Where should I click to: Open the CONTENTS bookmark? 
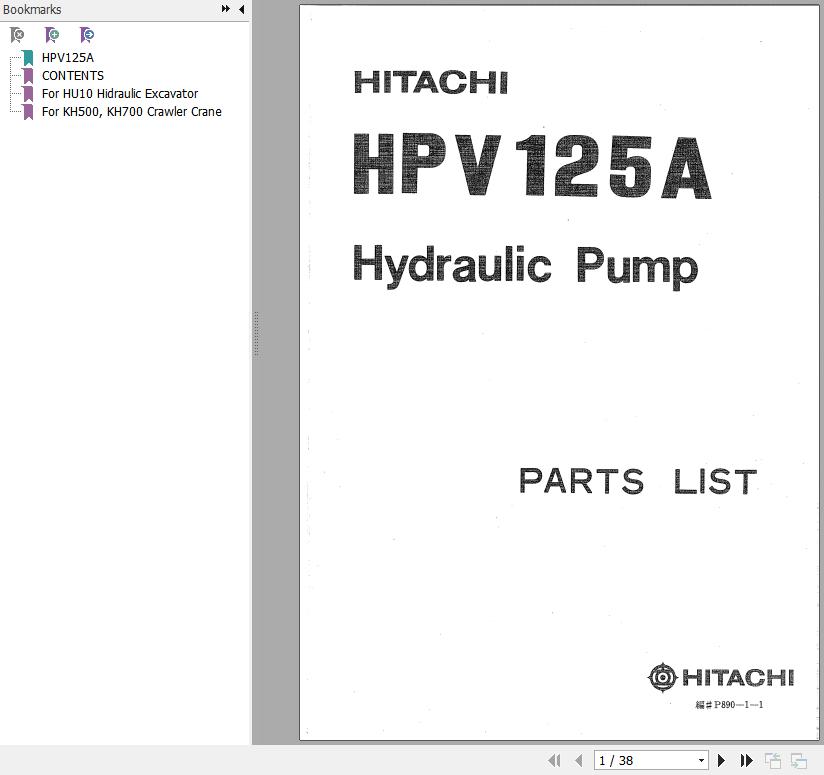click(x=73, y=76)
